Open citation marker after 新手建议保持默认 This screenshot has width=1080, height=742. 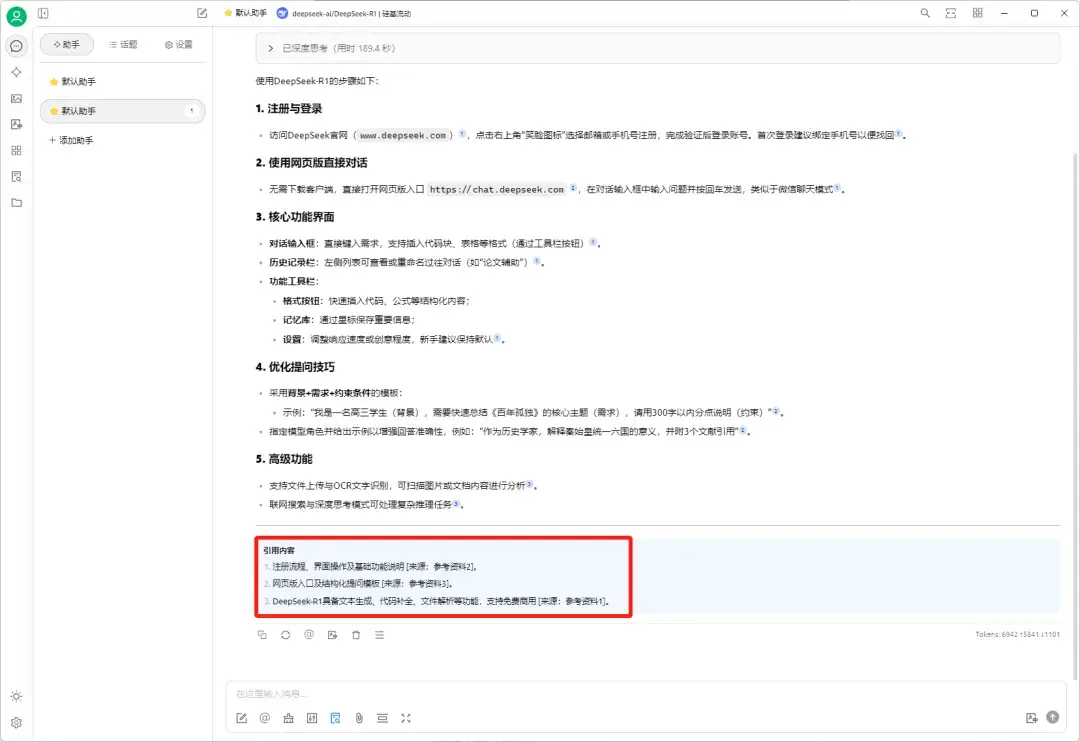(x=497, y=338)
